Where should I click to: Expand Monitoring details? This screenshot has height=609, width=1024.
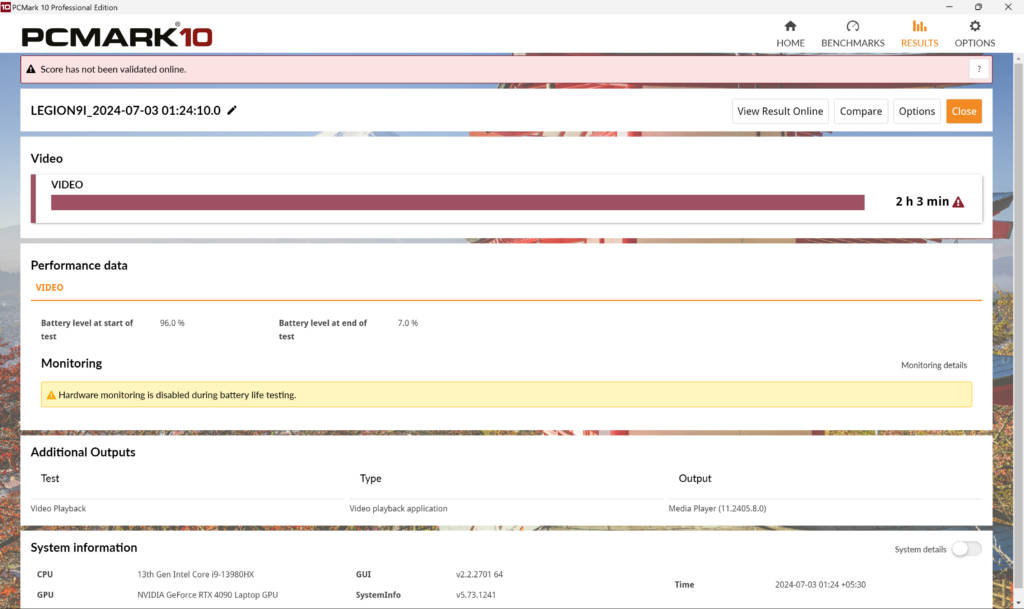point(933,366)
